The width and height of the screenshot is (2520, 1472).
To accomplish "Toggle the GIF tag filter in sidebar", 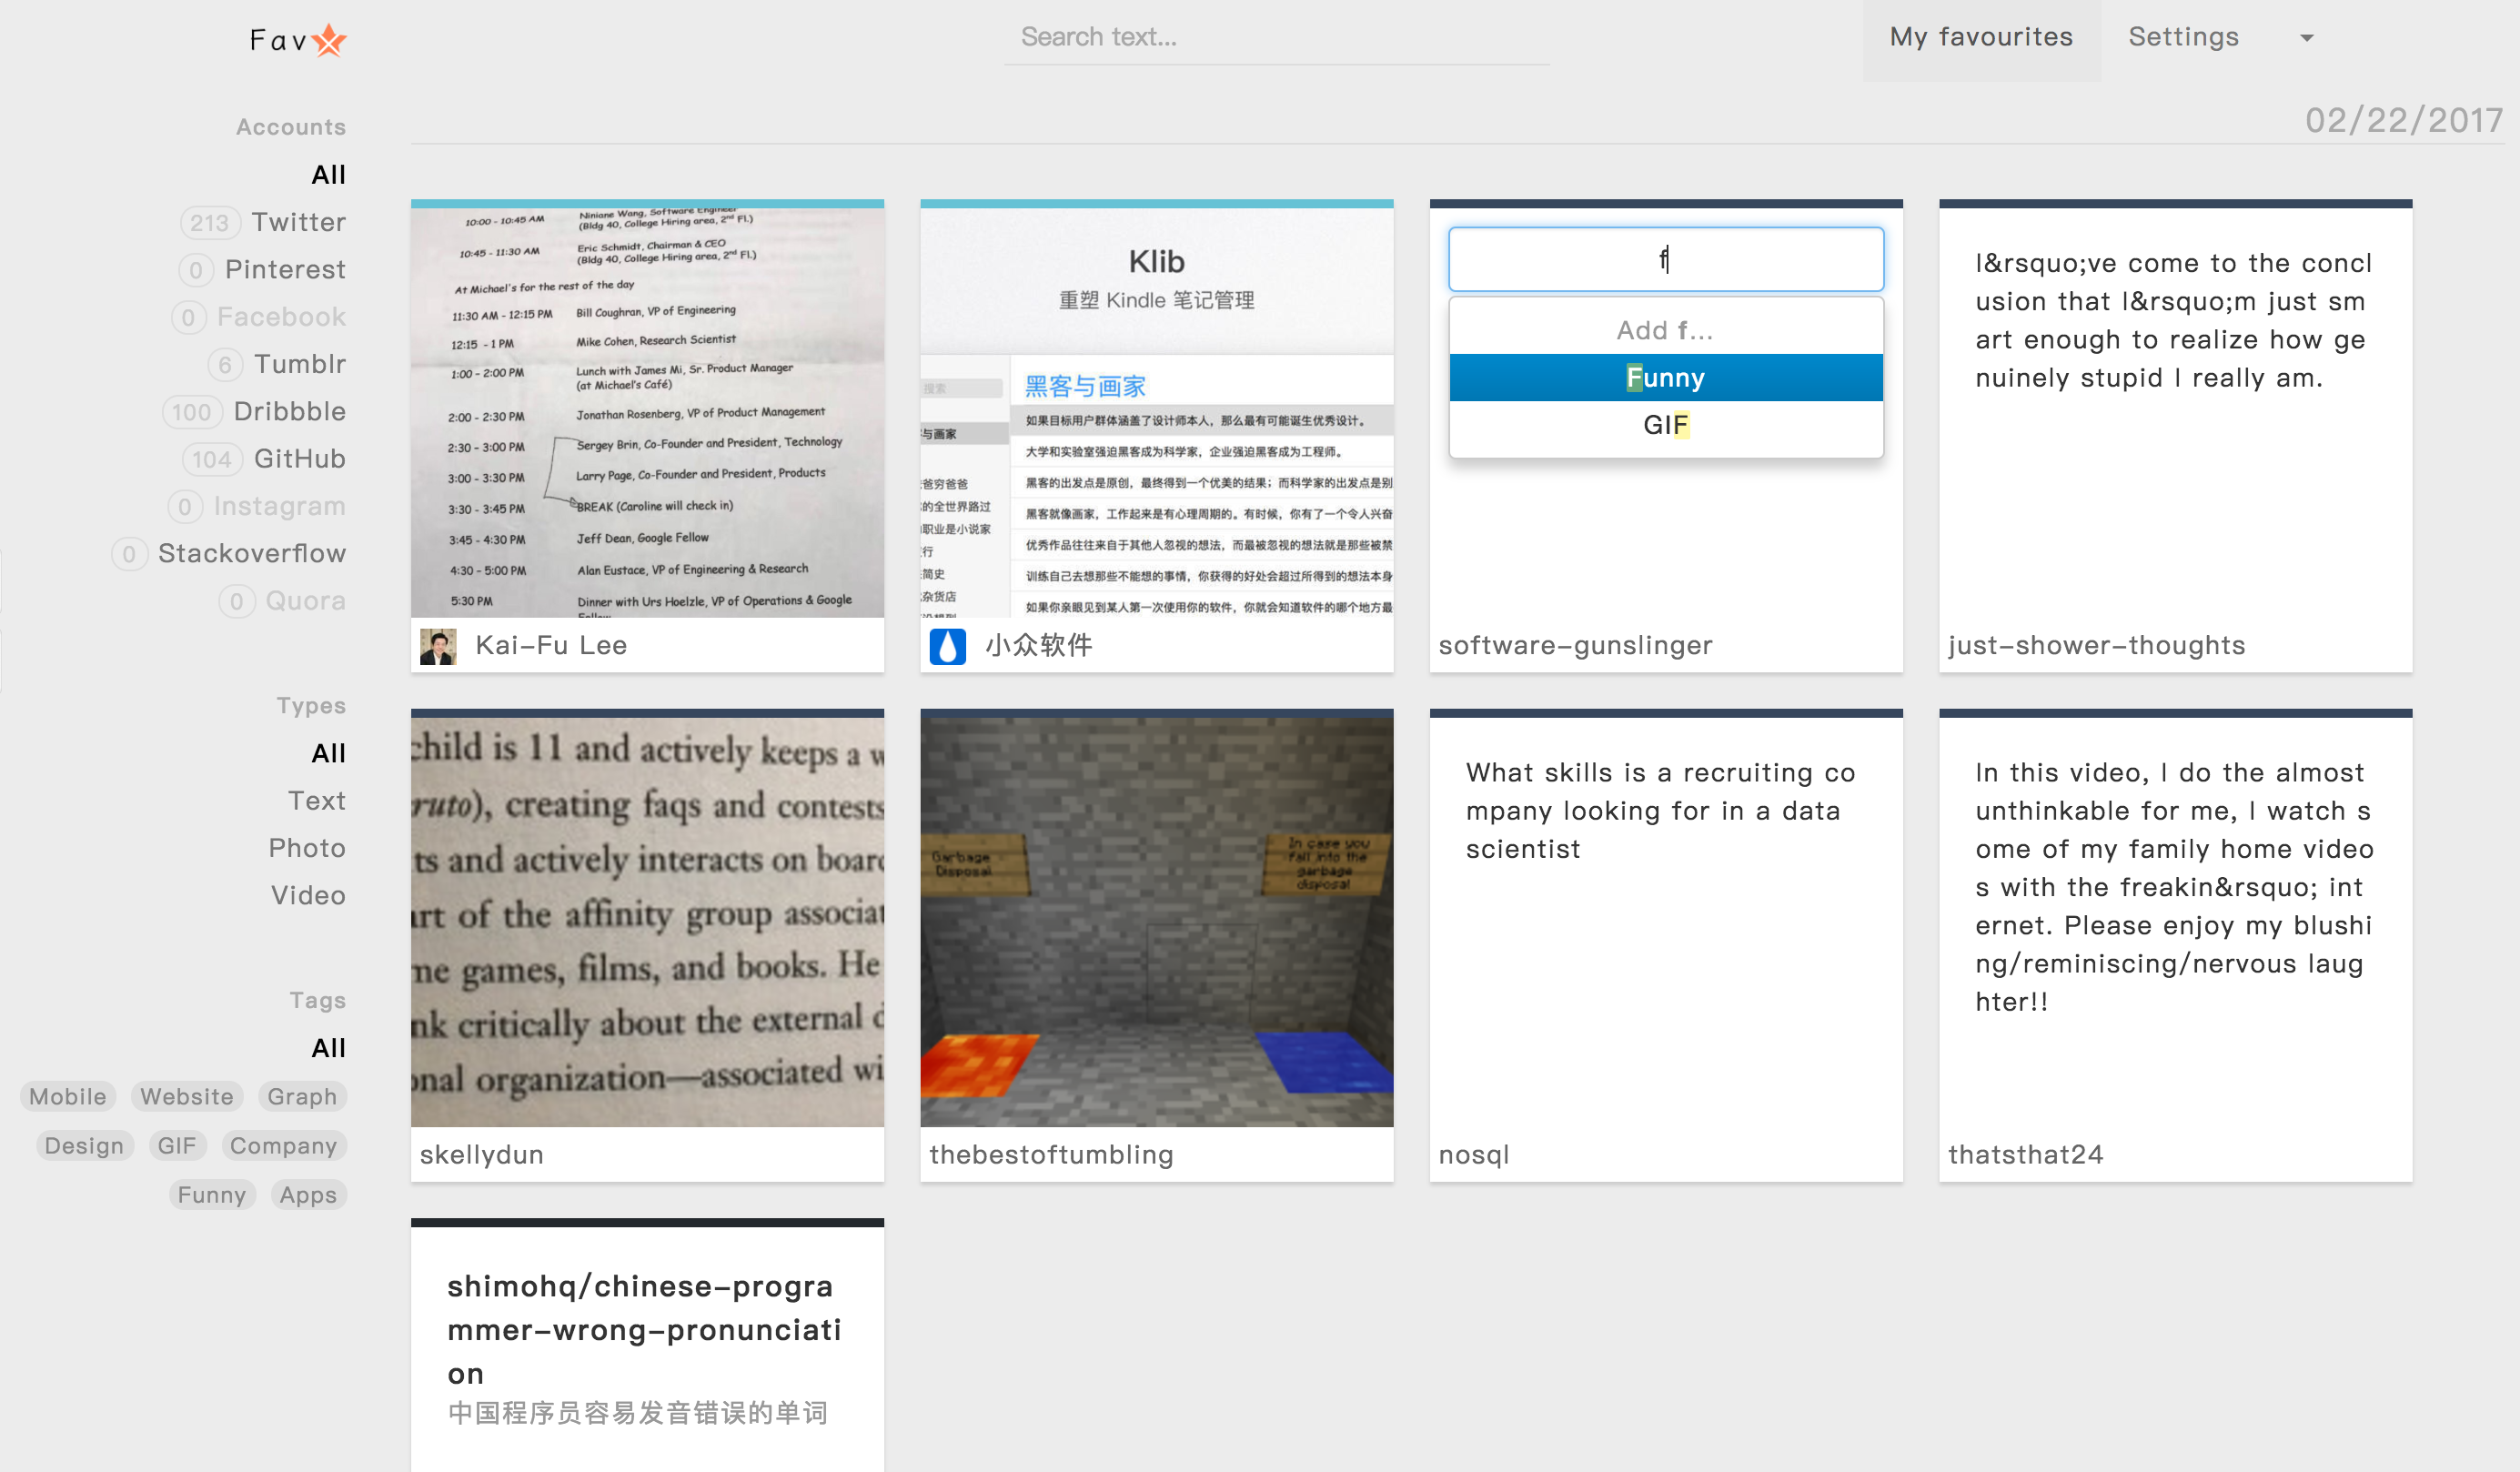I will click(177, 1145).
